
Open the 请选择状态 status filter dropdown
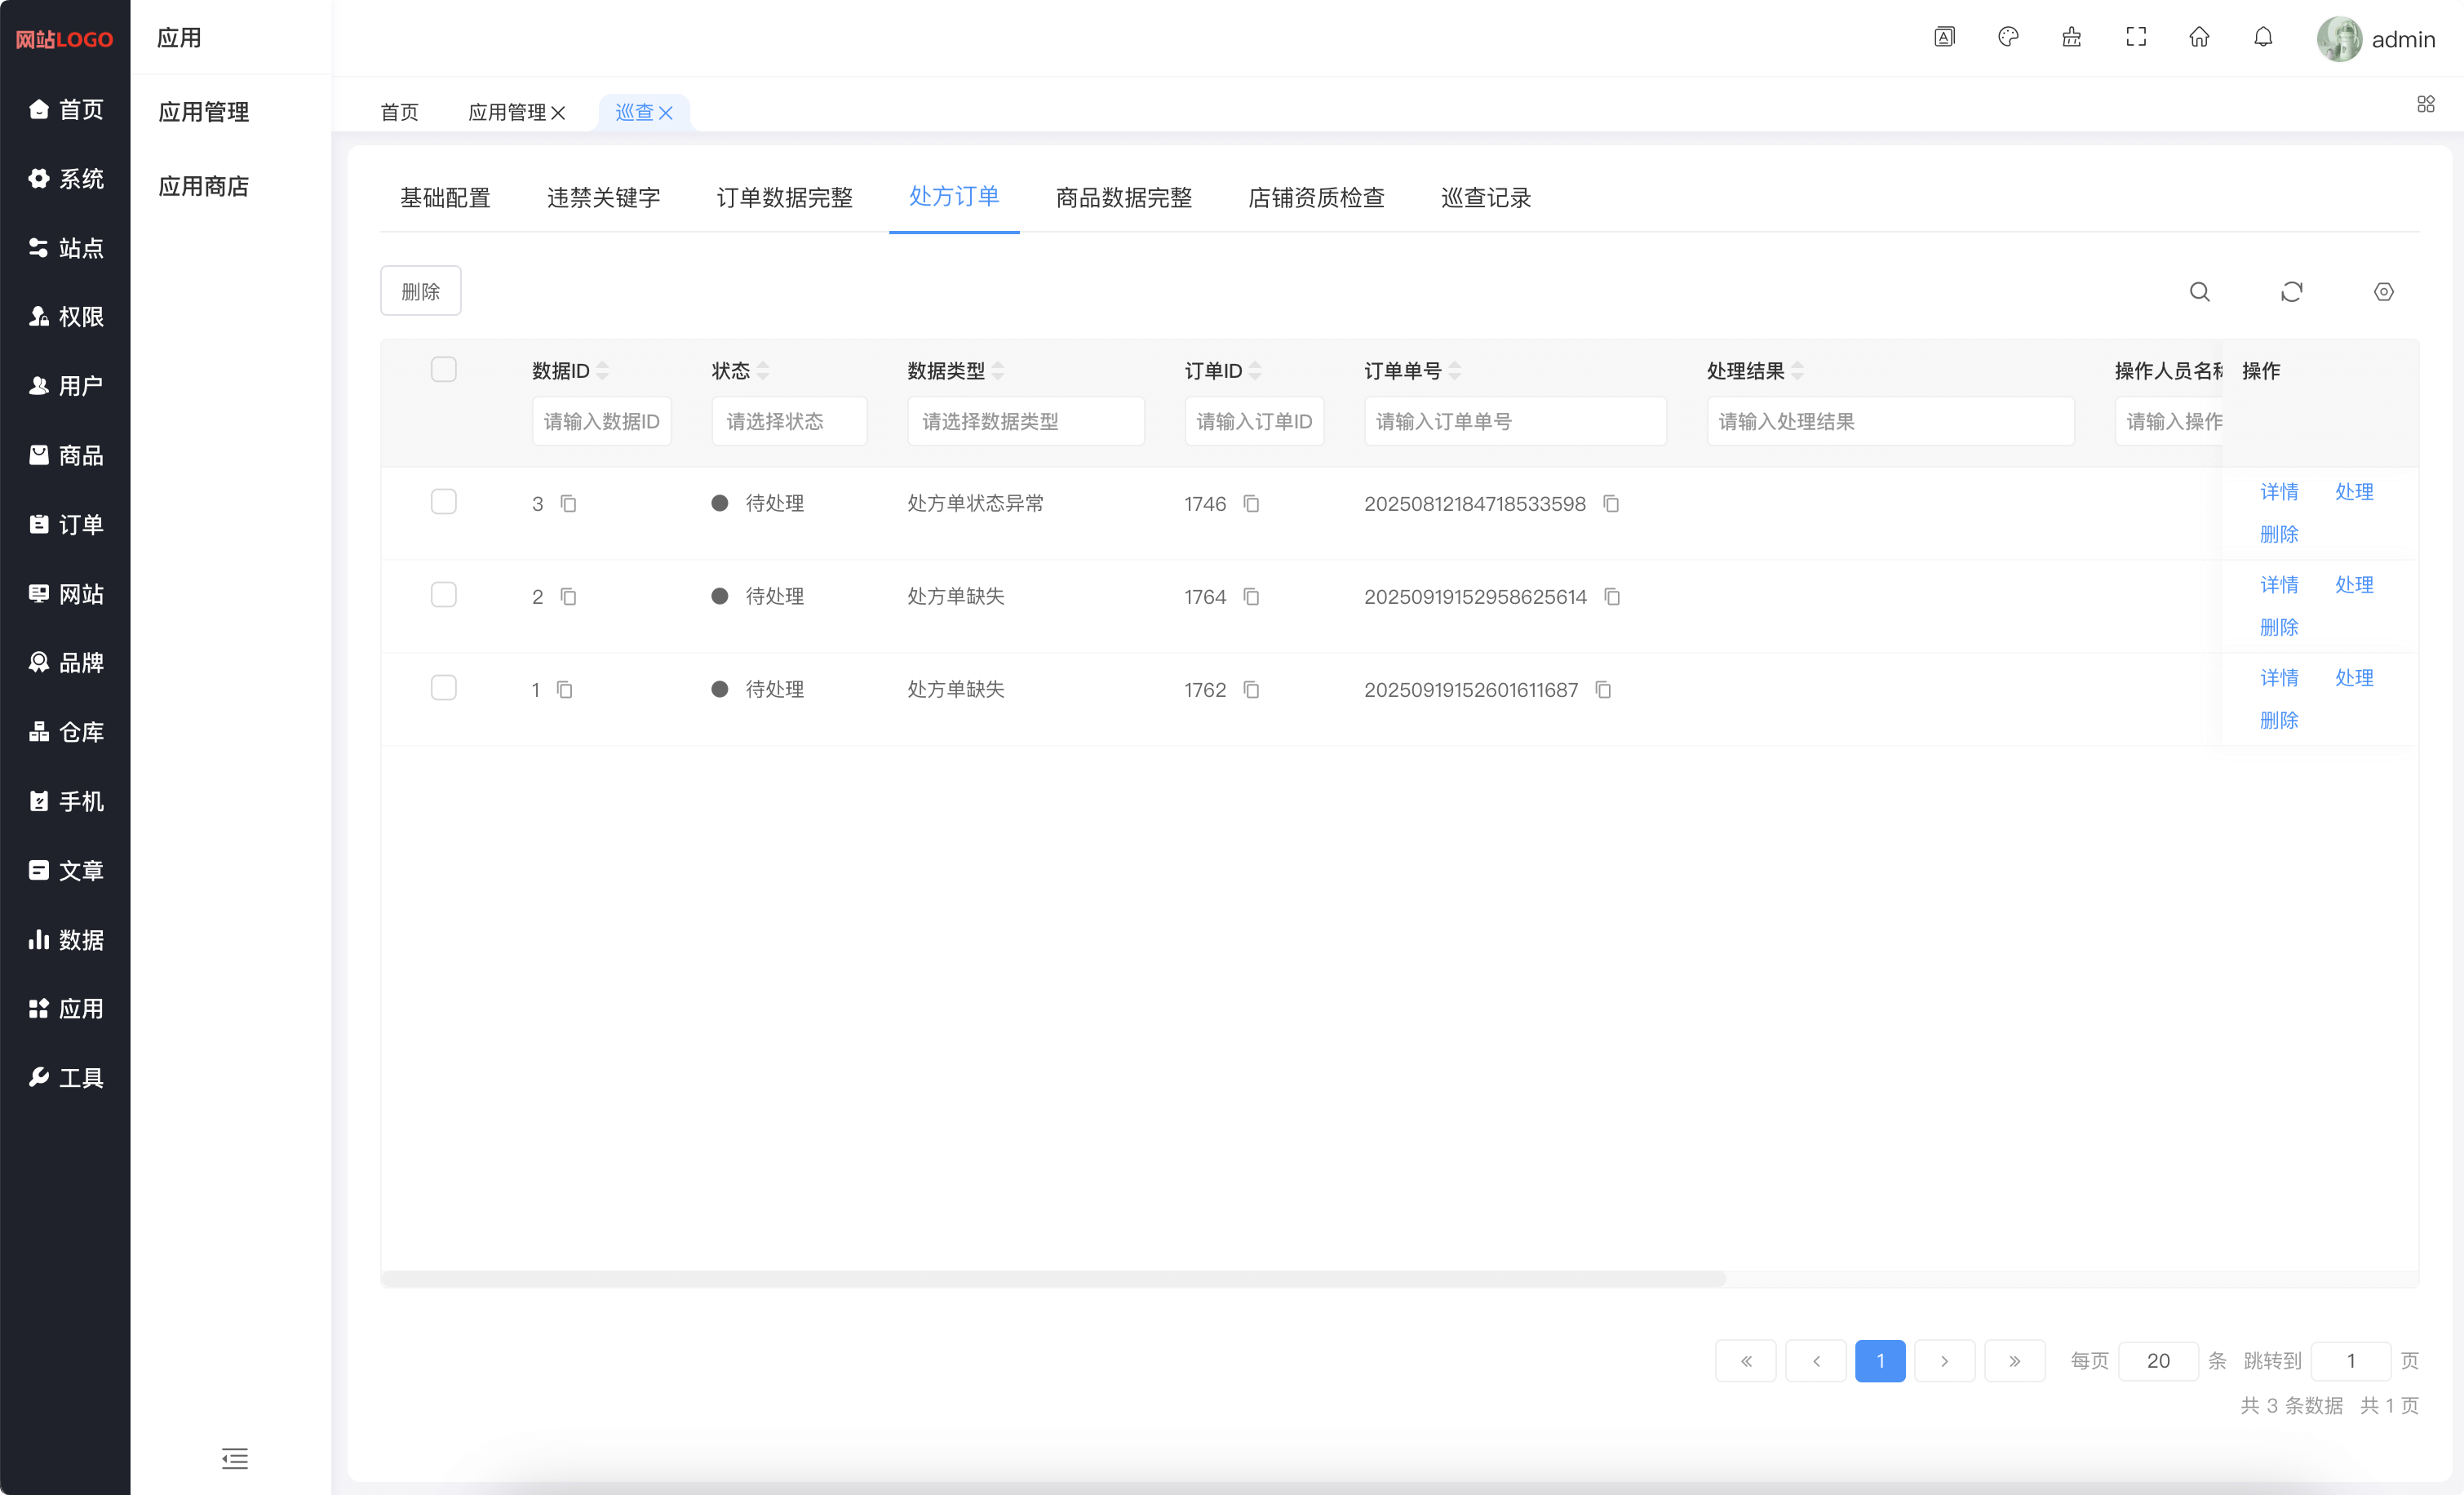788,421
